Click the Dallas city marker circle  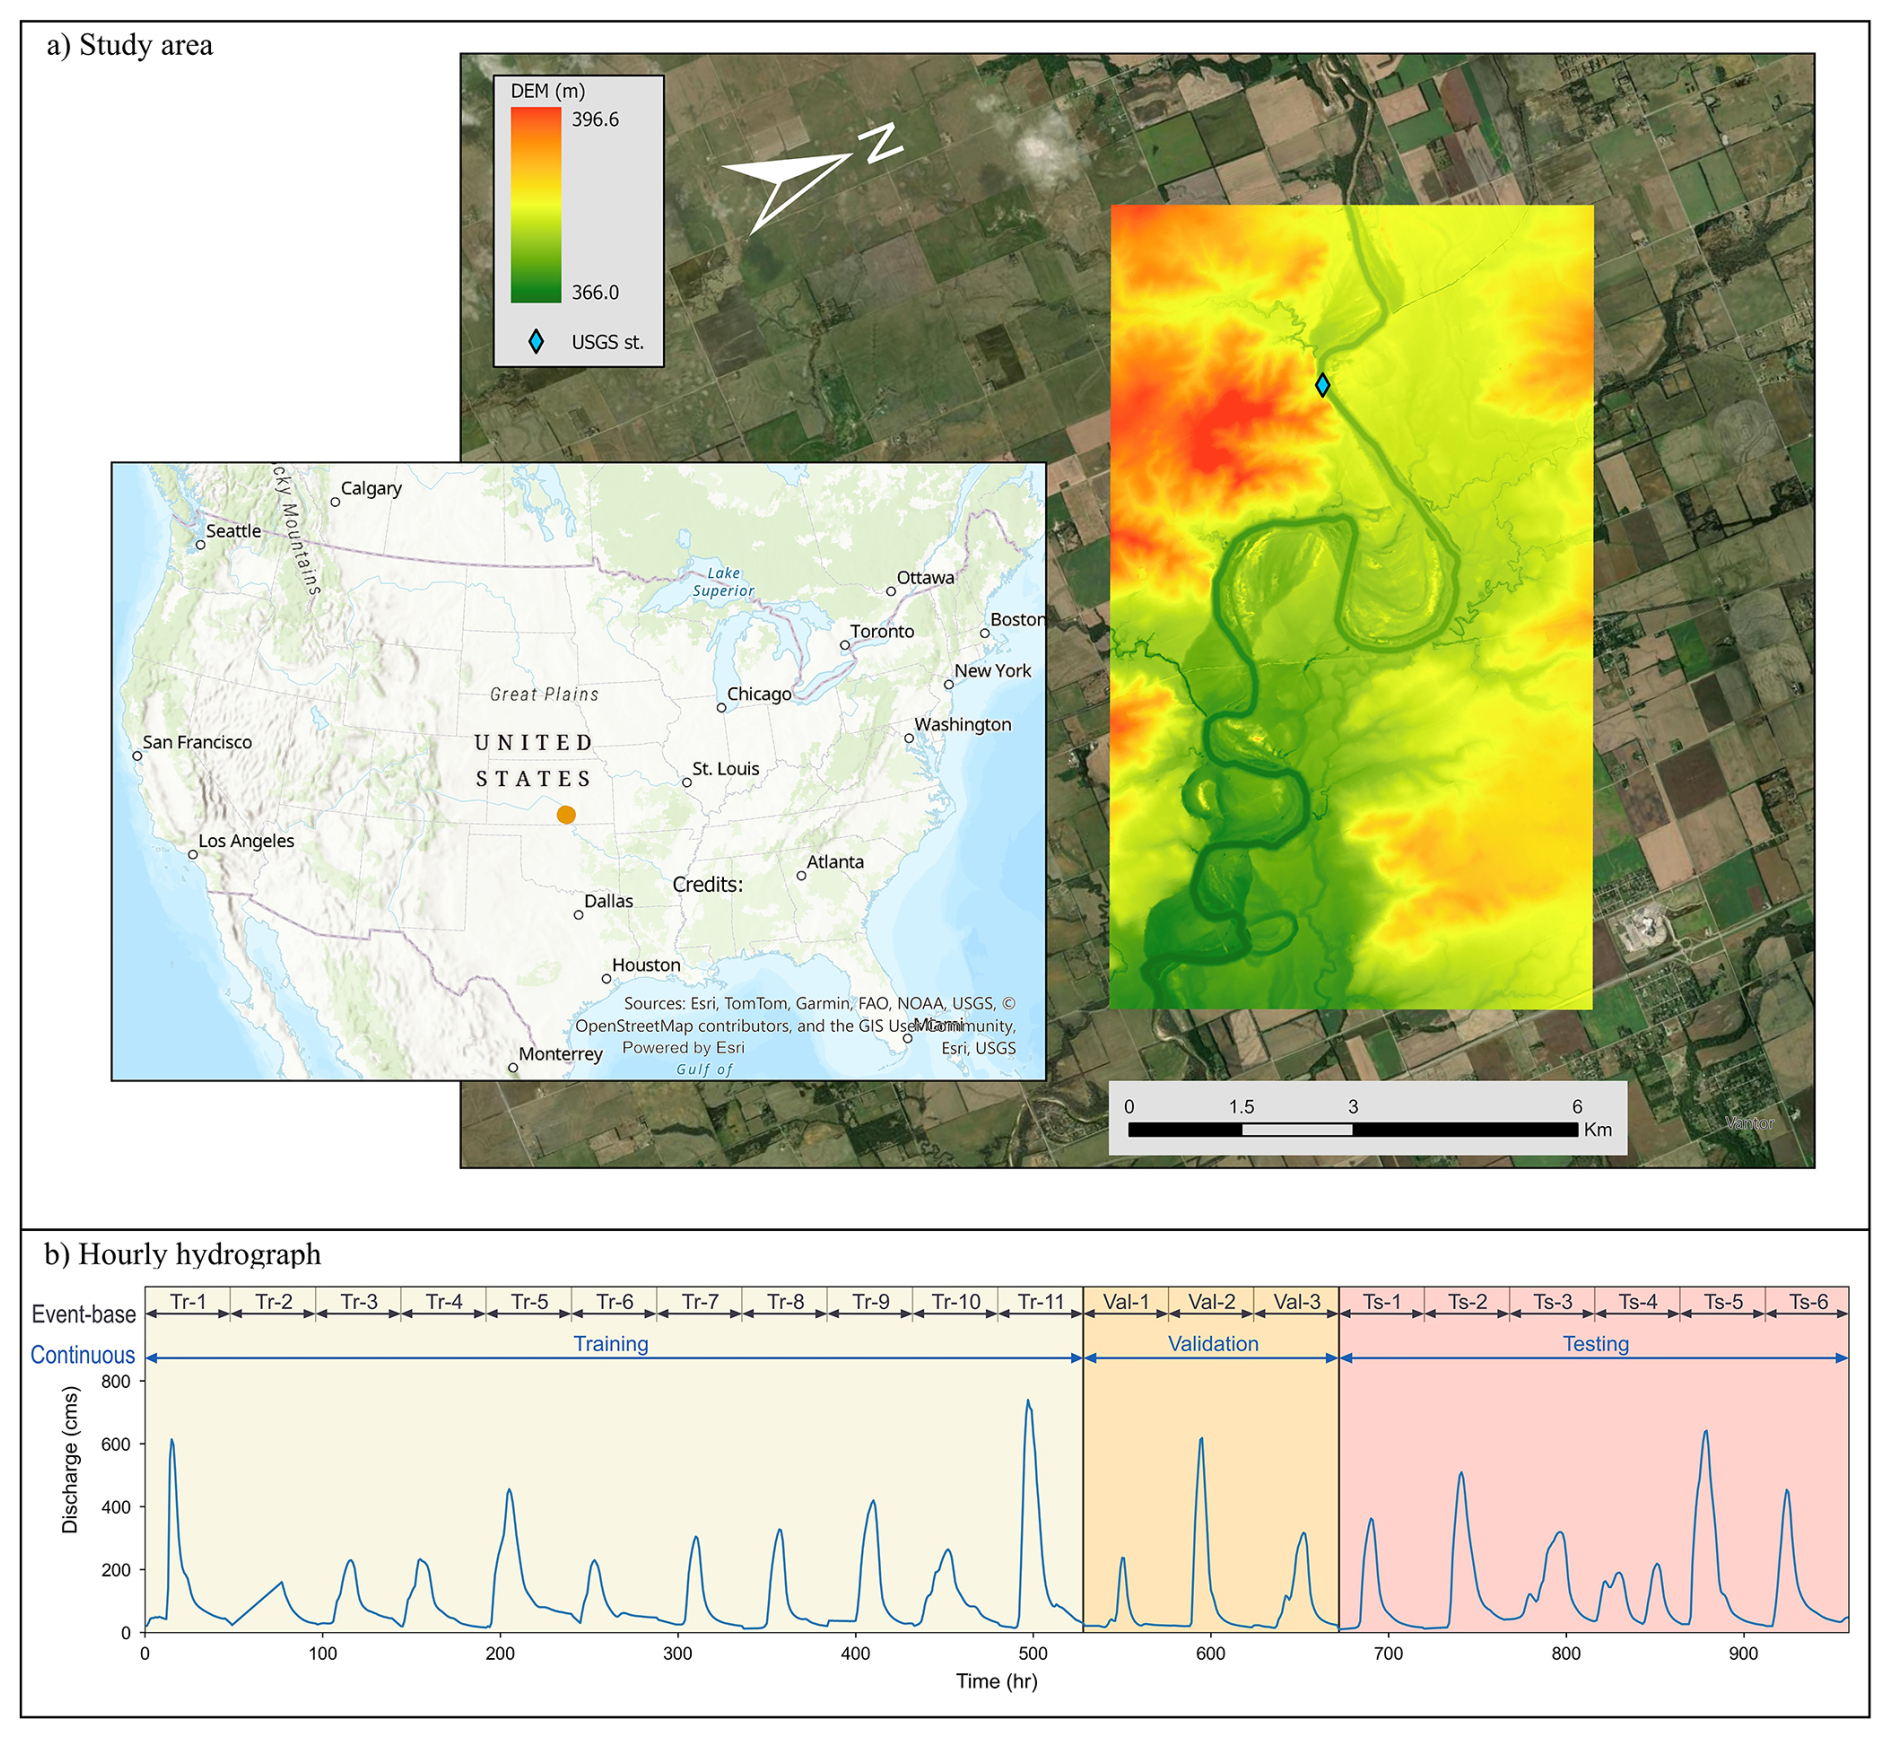tap(578, 915)
